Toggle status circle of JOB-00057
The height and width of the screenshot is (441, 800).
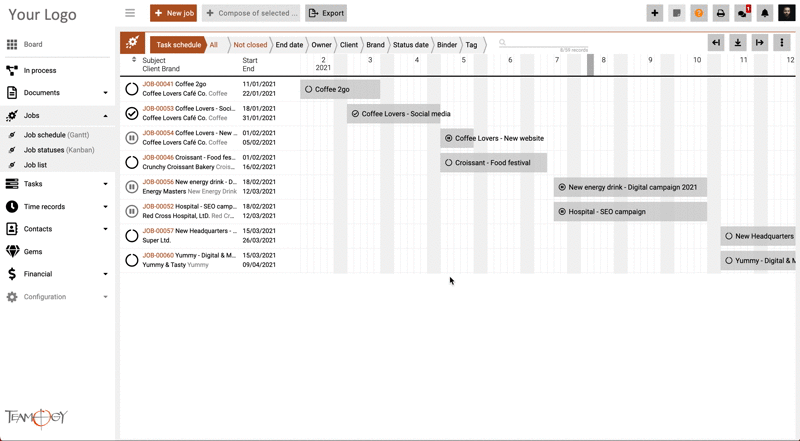click(x=132, y=236)
